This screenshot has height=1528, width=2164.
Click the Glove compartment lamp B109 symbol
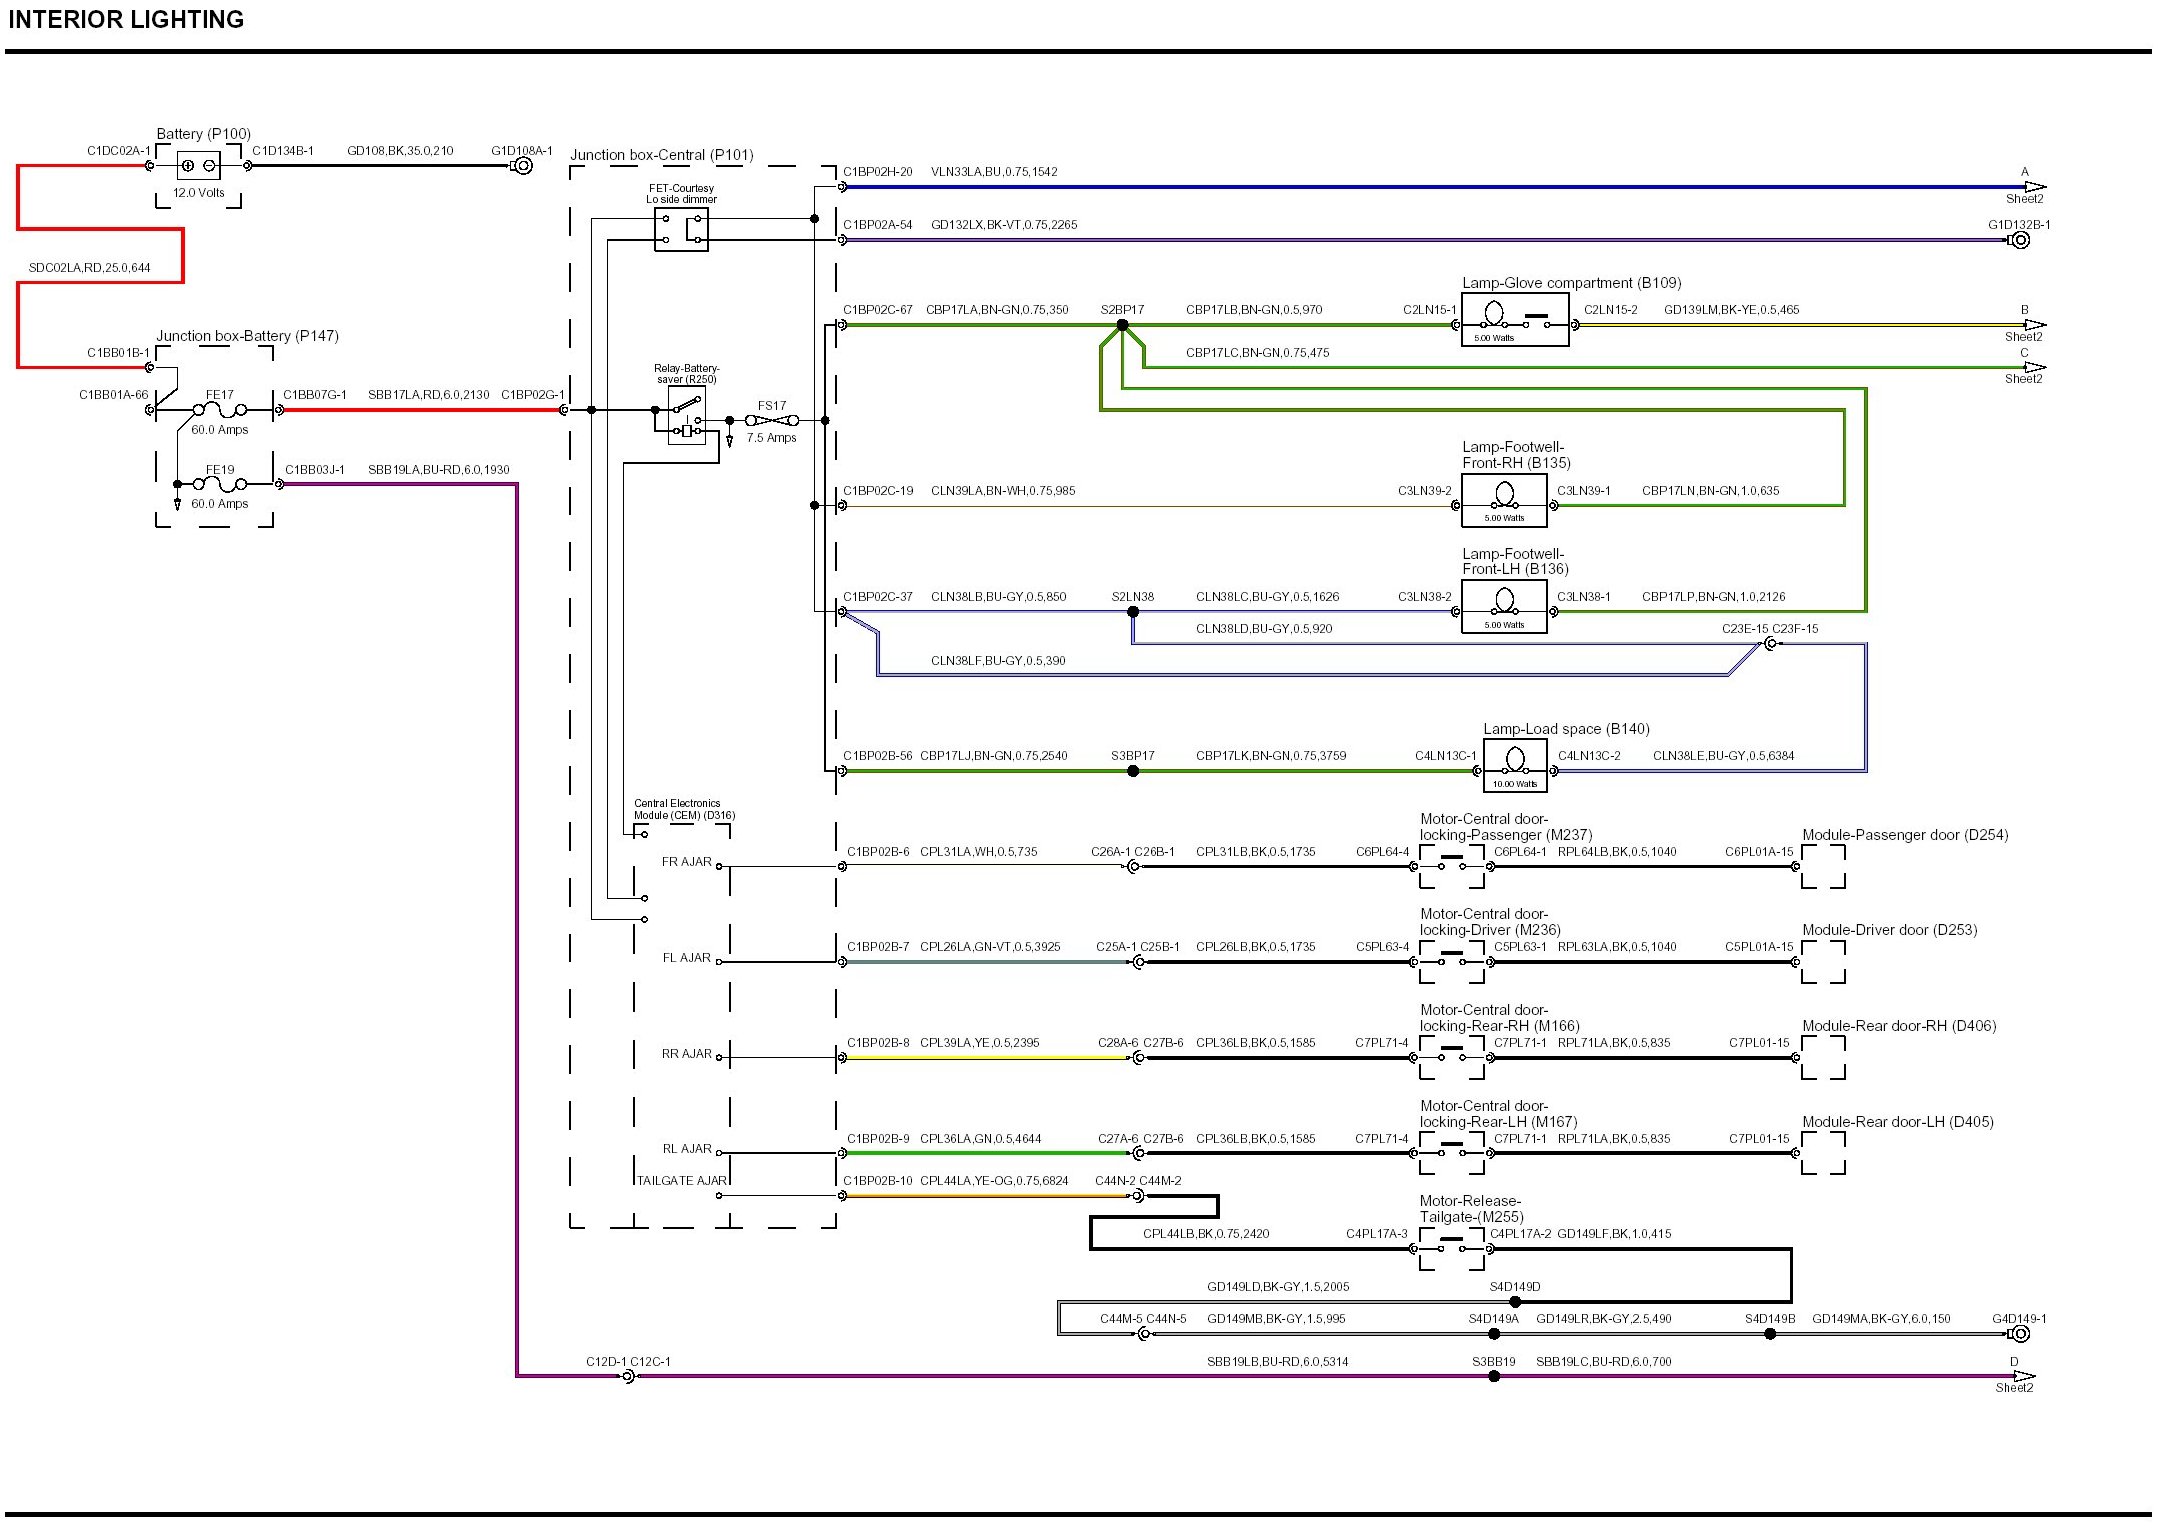1514,321
